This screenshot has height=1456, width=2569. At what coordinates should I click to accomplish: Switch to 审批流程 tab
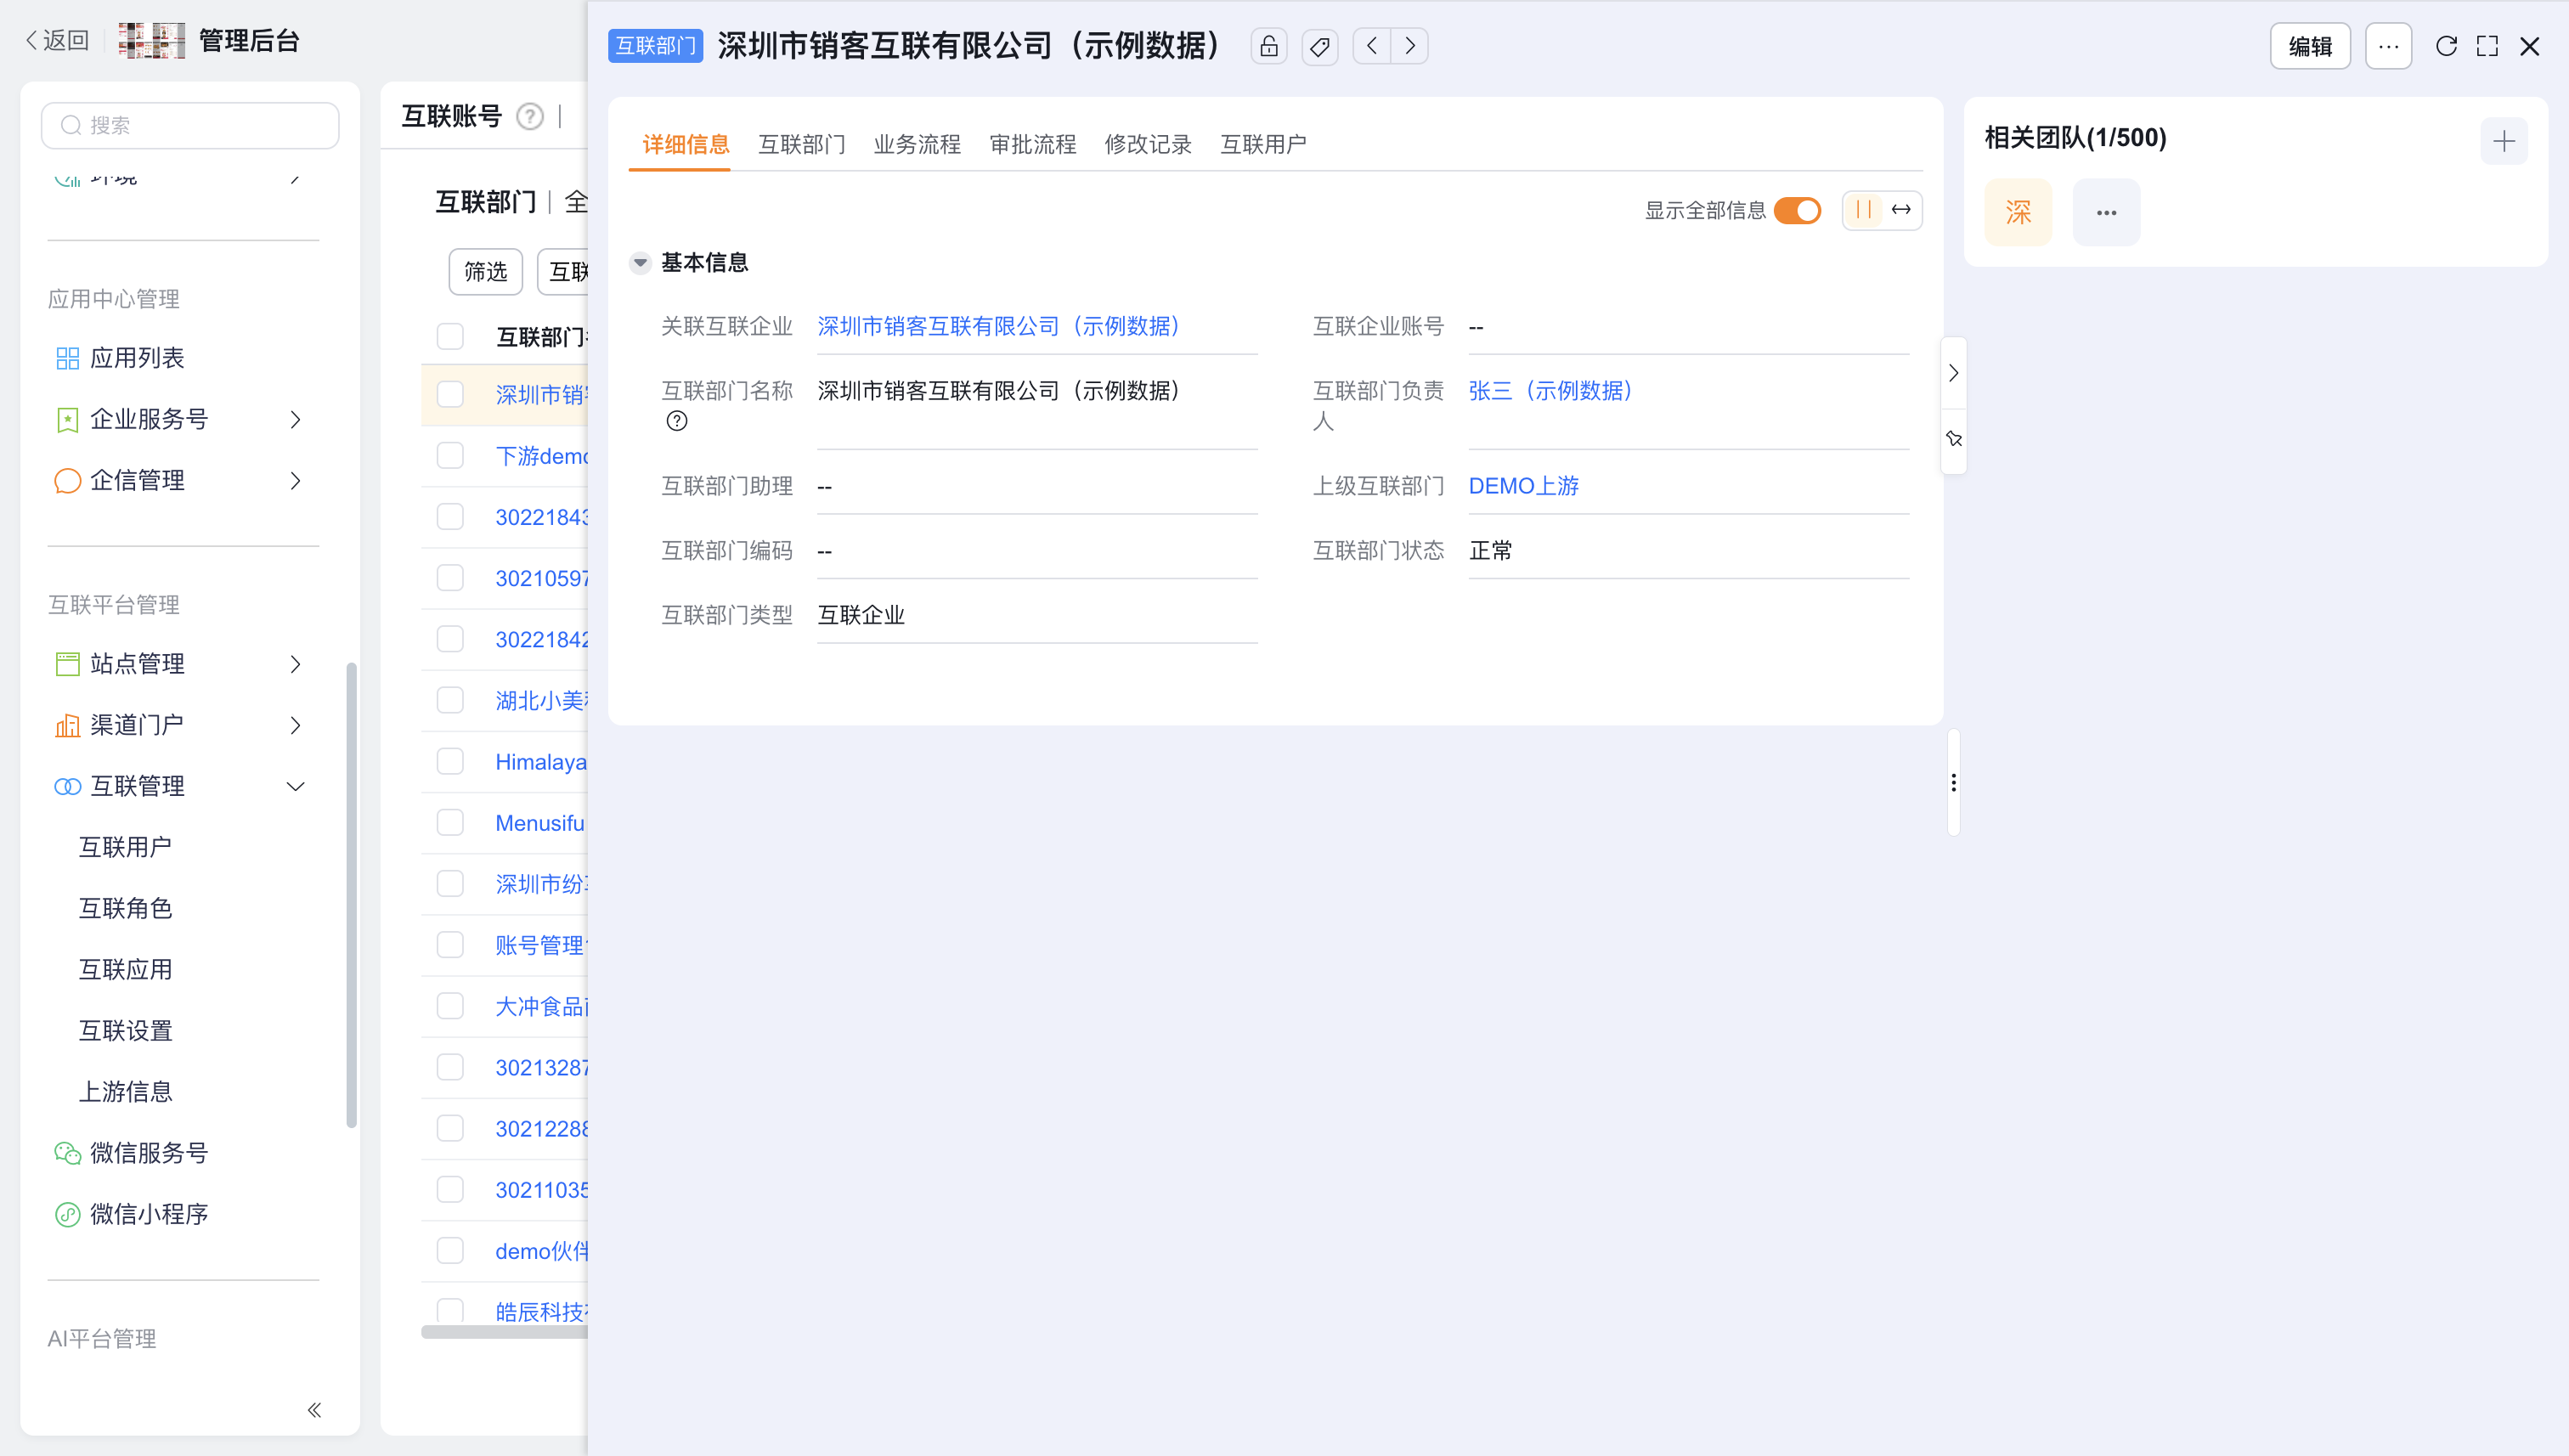1032,145
